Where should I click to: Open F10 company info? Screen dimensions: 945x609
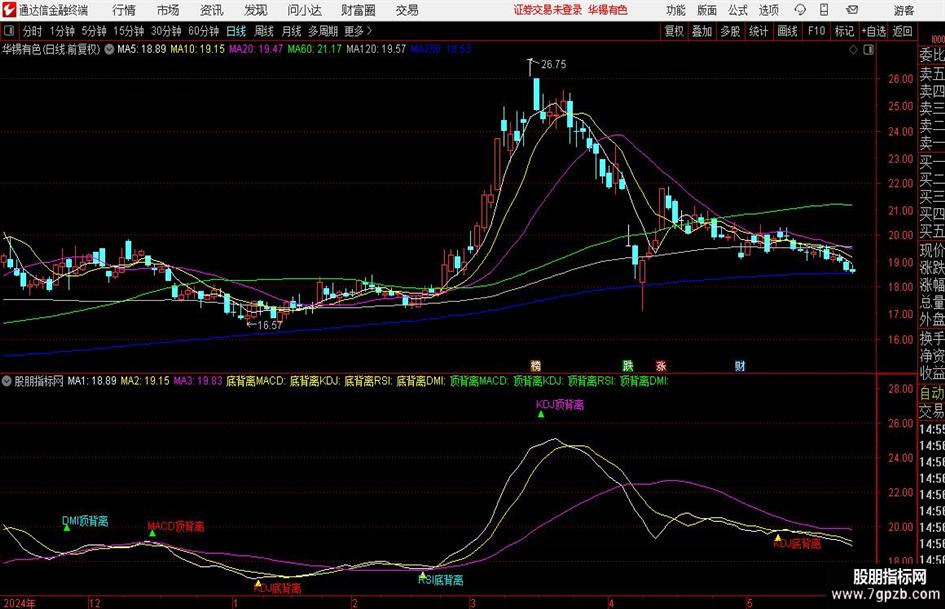(817, 31)
